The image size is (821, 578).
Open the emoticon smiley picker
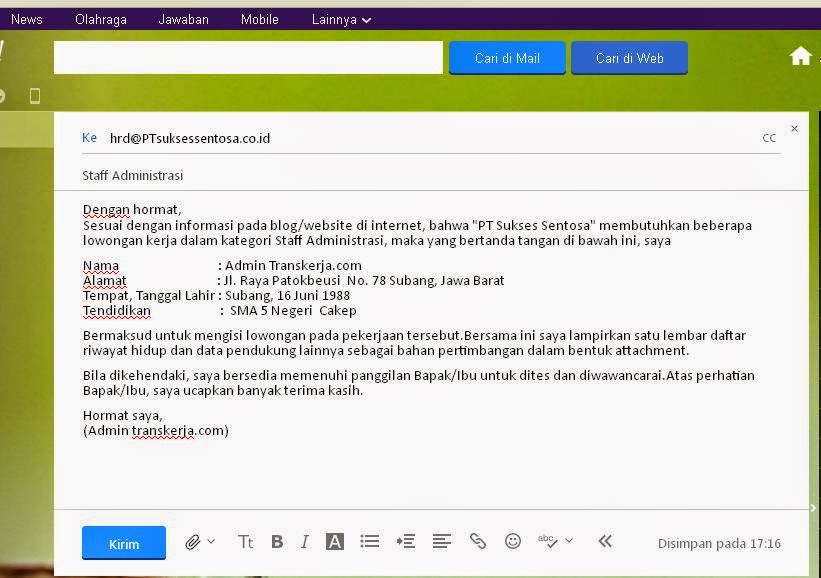coord(513,541)
